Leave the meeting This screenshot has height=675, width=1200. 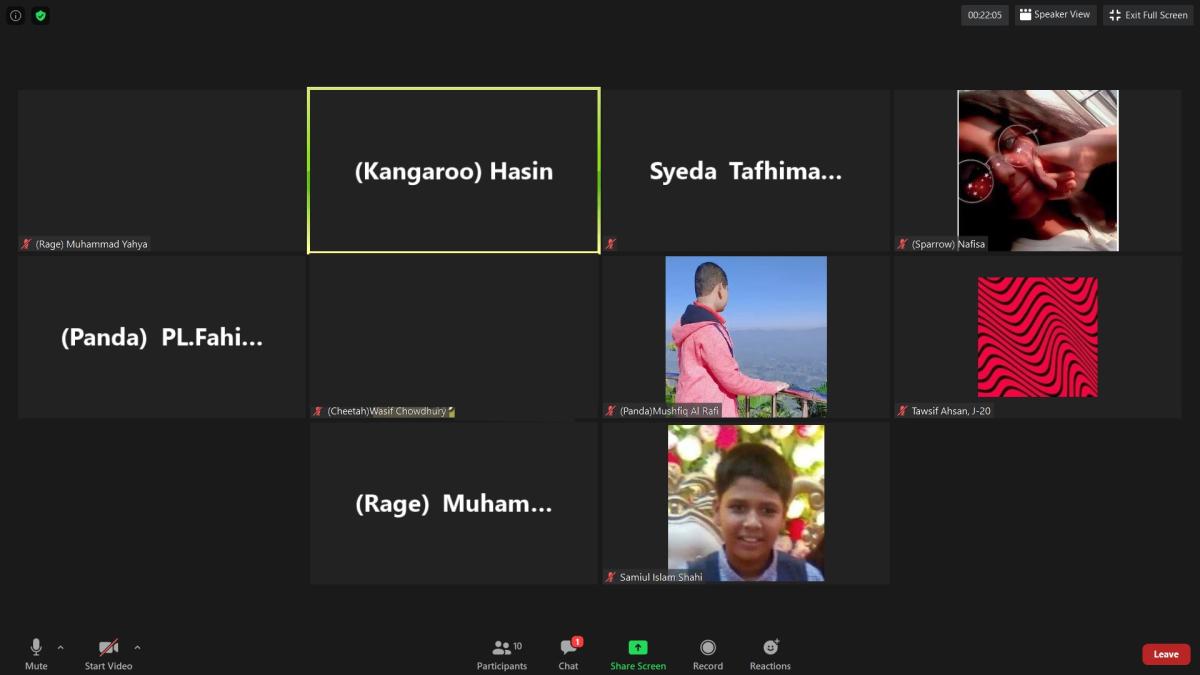pyautogui.click(x=1166, y=654)
